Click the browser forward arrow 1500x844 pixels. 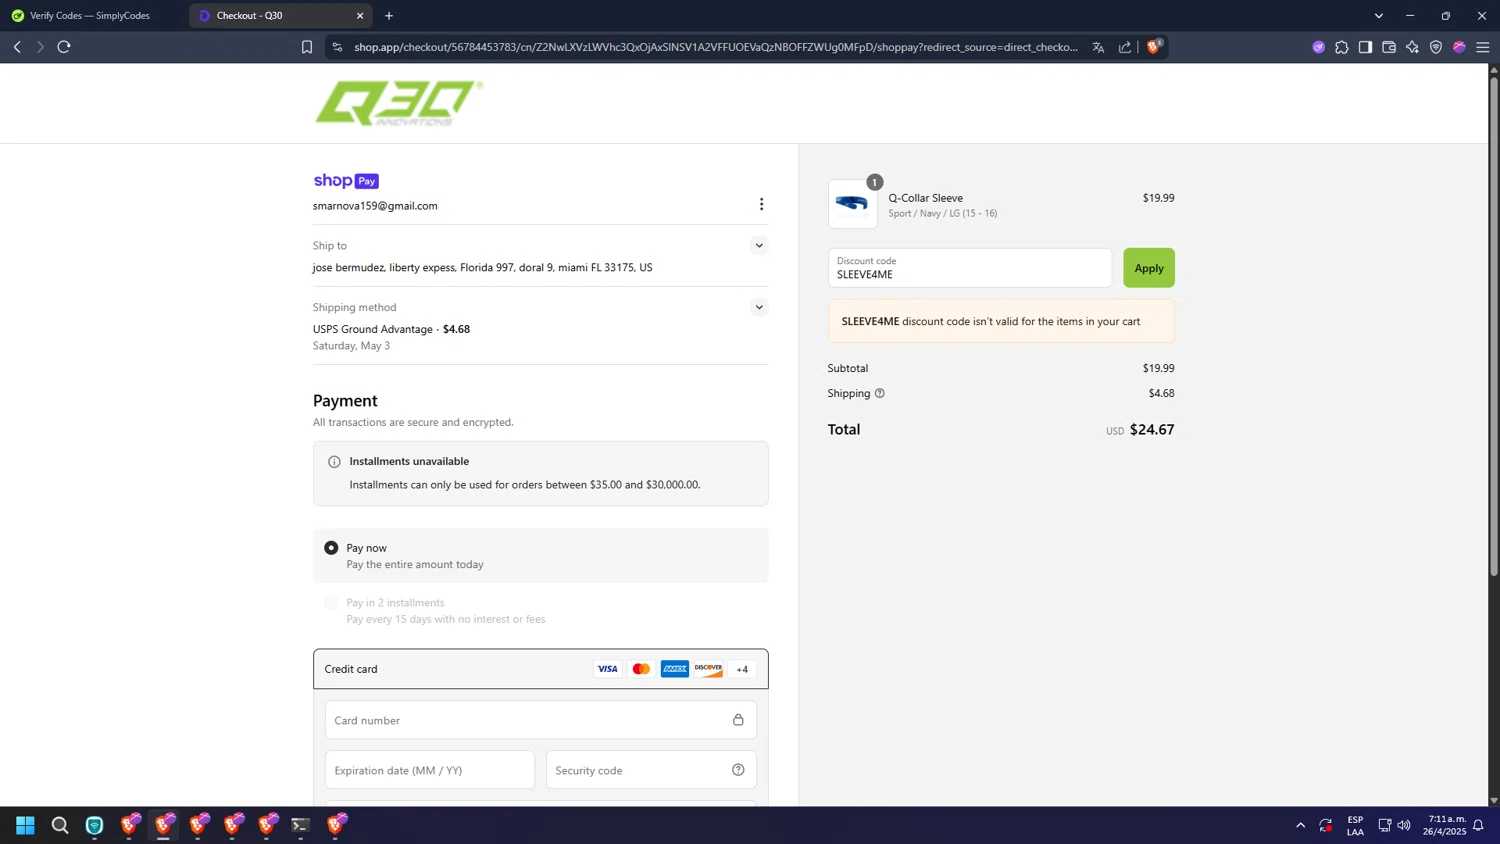coord(40,47)
